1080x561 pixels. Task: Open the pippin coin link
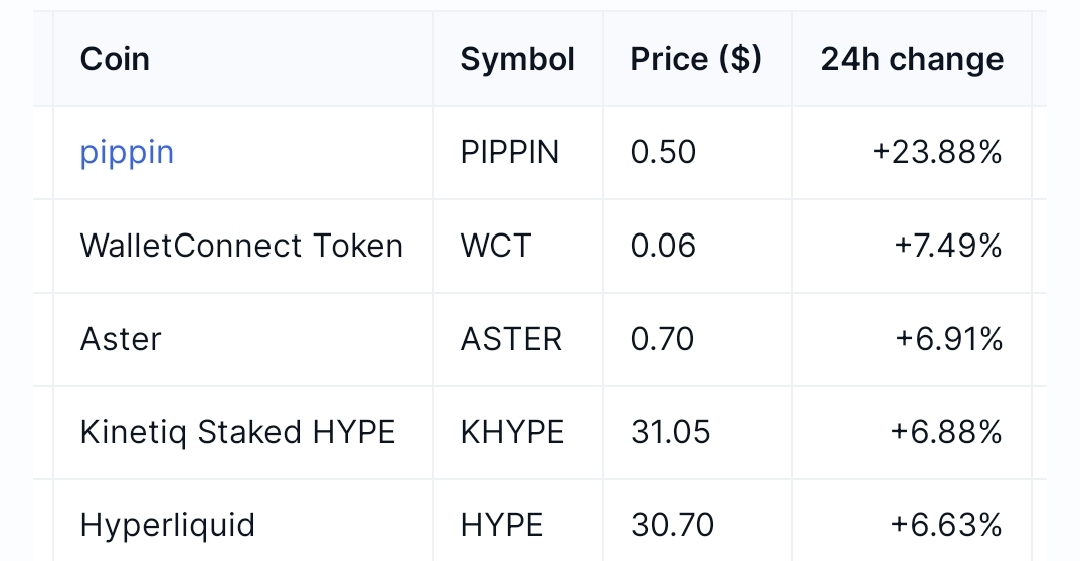point(127,152)
